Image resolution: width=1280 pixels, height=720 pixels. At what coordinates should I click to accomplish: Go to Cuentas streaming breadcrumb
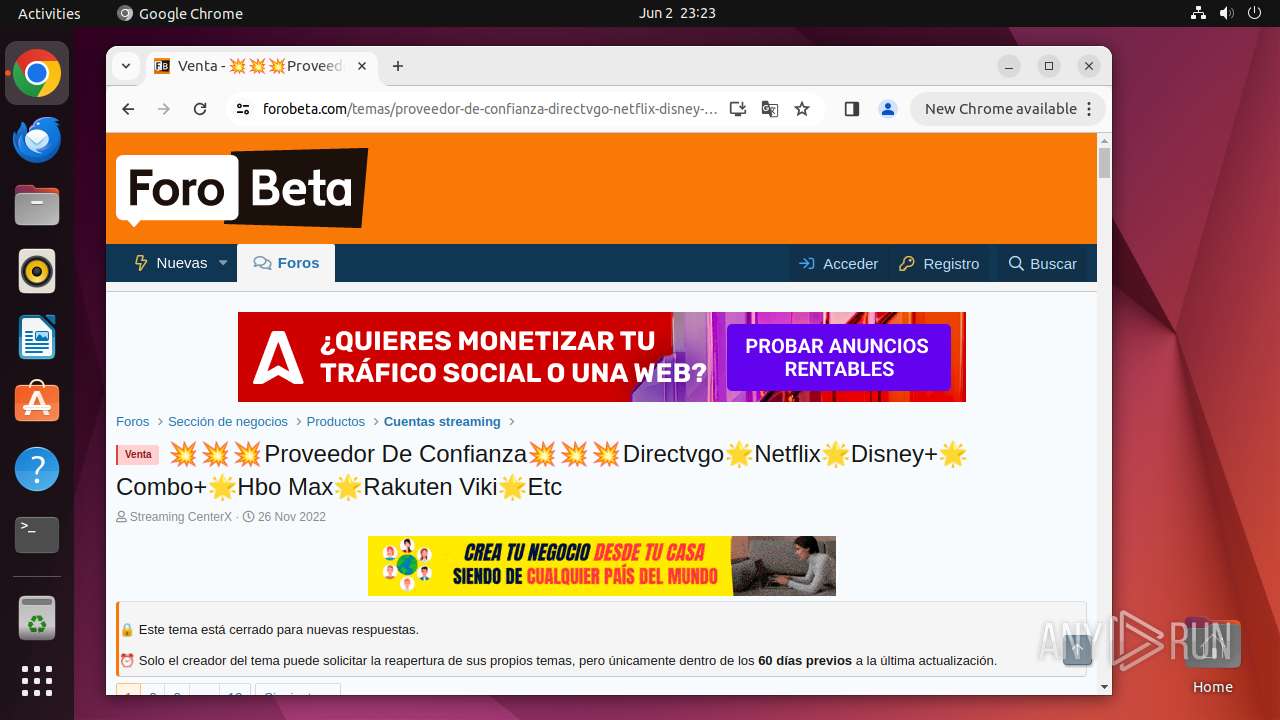(442, 422)
